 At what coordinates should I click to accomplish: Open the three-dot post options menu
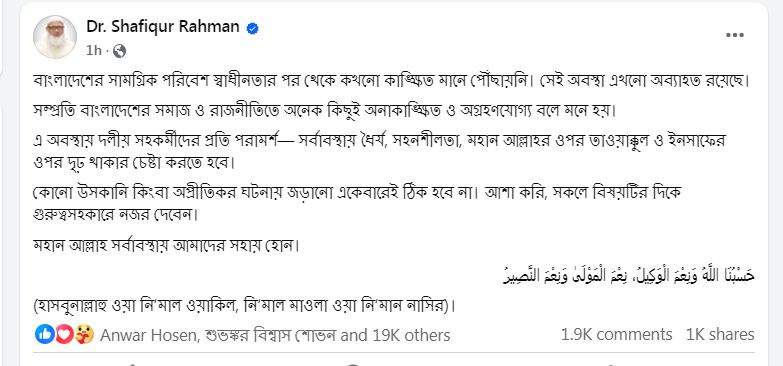click(735, 35)
